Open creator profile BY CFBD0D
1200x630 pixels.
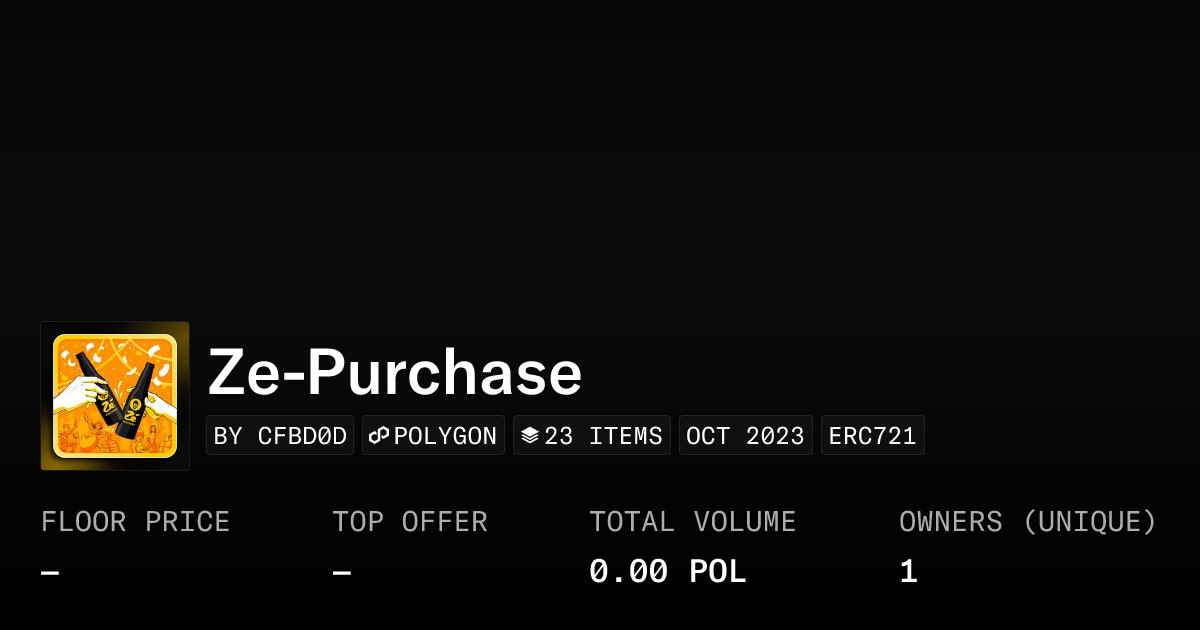click(x=280, y=436)
